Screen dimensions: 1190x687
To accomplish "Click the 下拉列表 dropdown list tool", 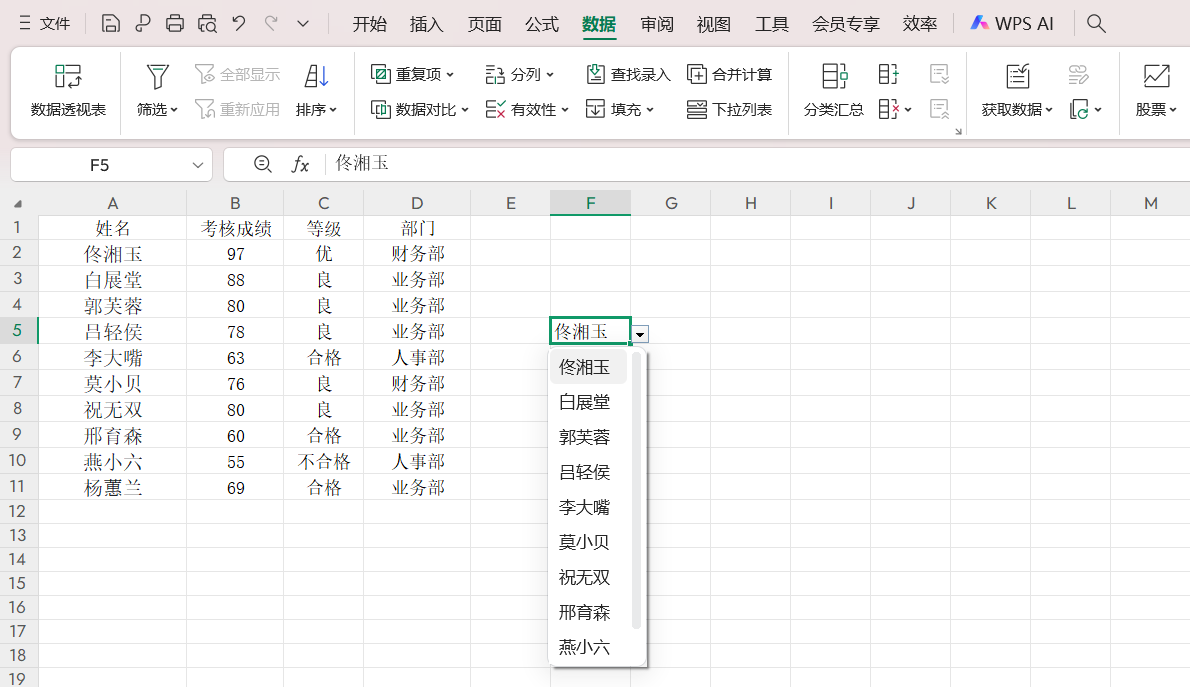I will [730, 110].
